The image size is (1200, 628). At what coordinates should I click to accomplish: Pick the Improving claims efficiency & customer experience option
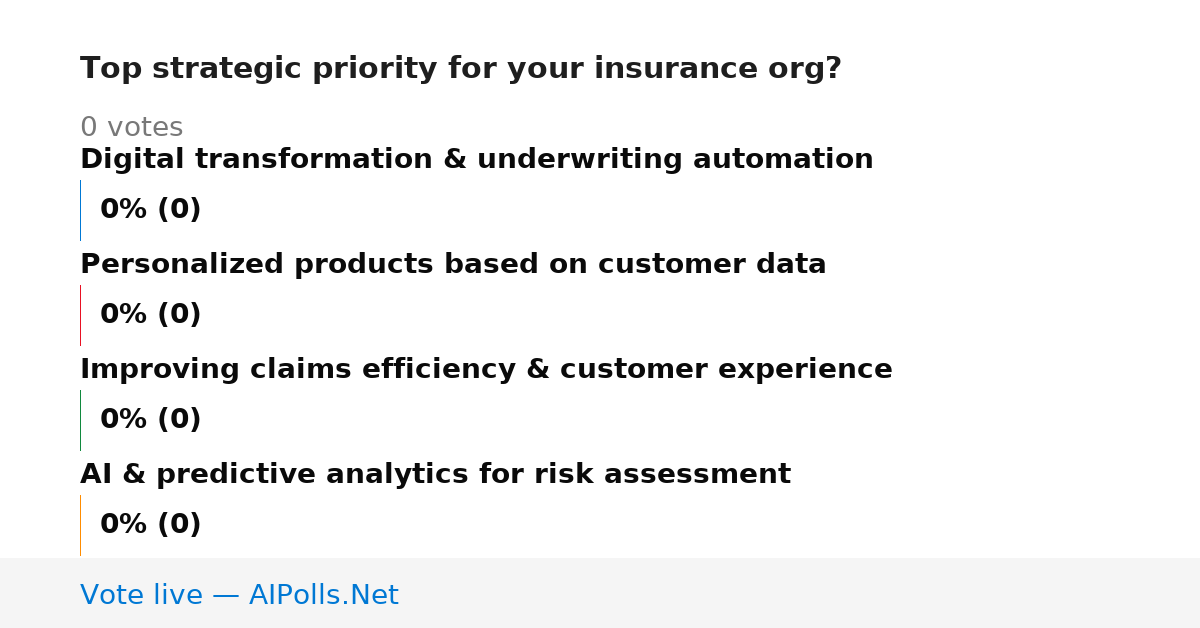pyautogui.click(x=486, y=370)
